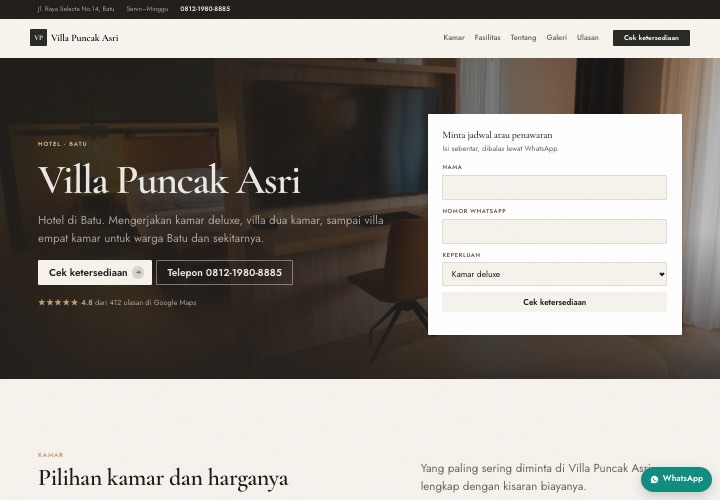Click the 4.8 dari 412 ulasan text
The height and width of the screenshot is (500, 720).
tap(139, 303)
